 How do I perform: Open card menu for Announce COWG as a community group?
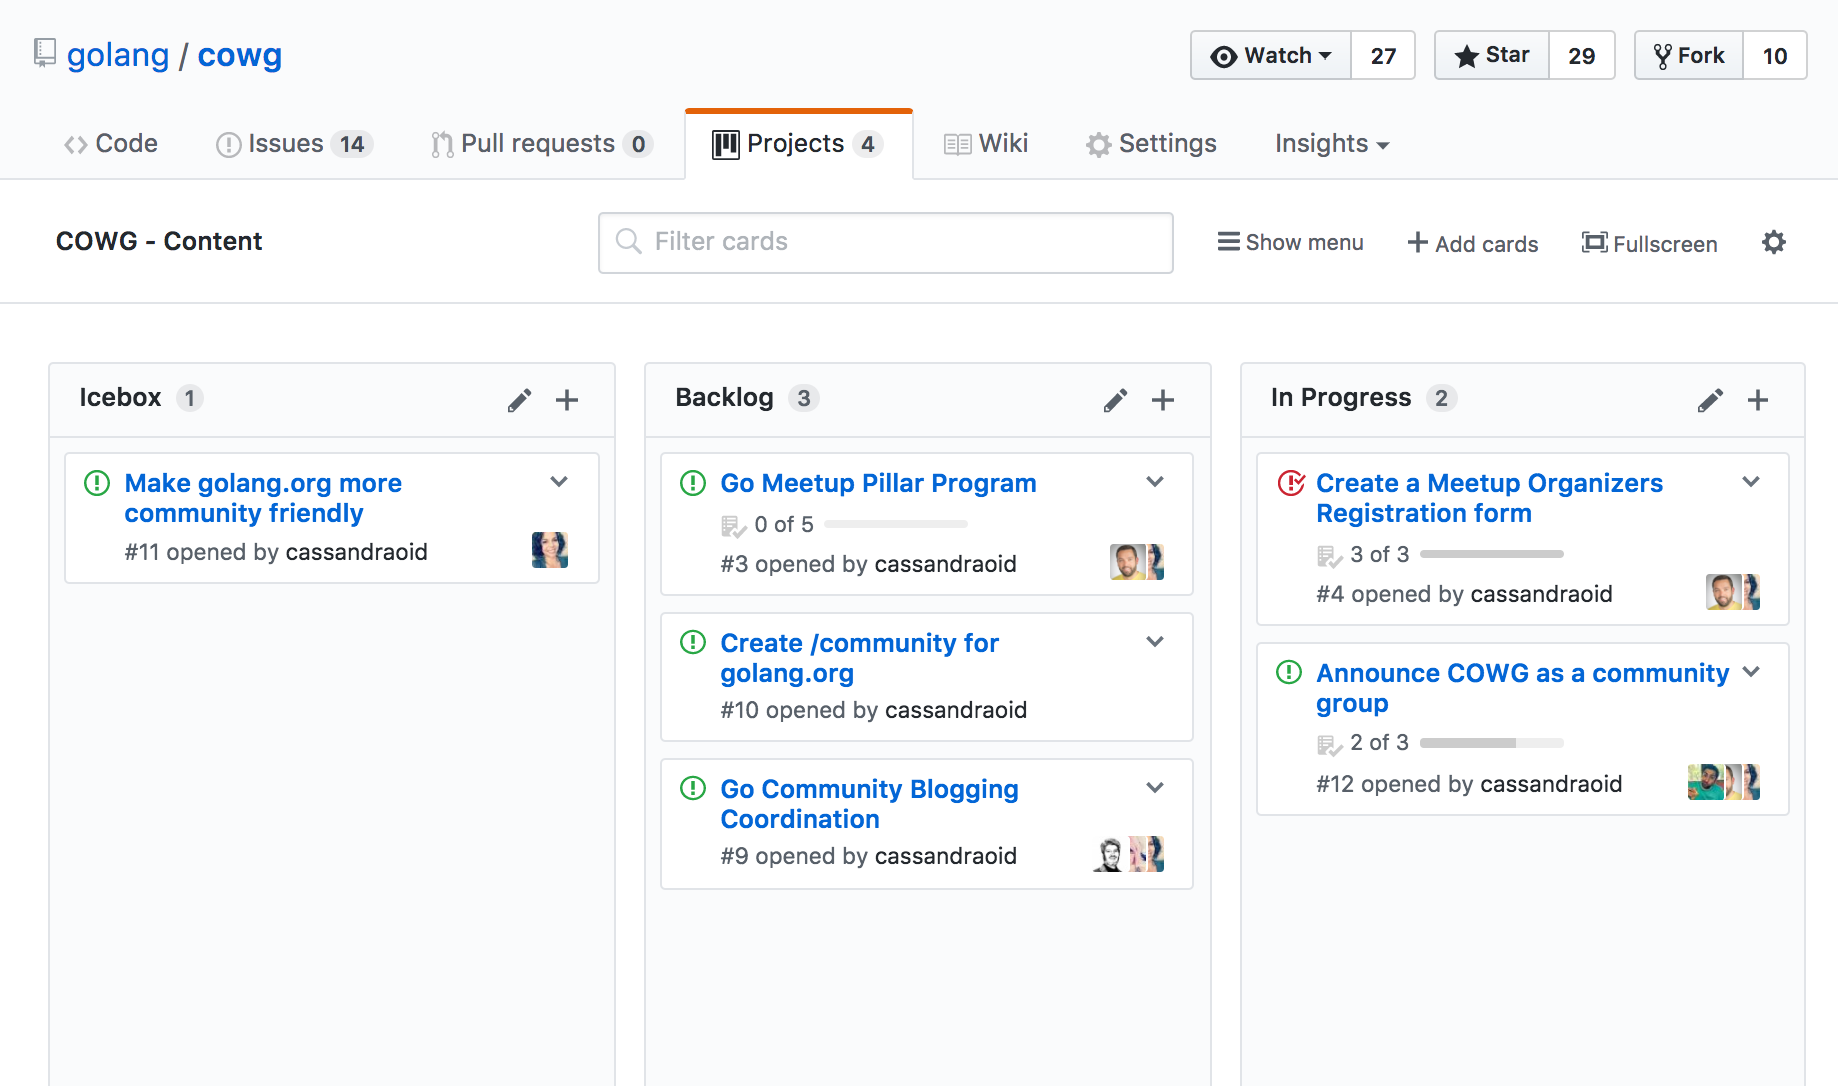[x=1751, y=672]
